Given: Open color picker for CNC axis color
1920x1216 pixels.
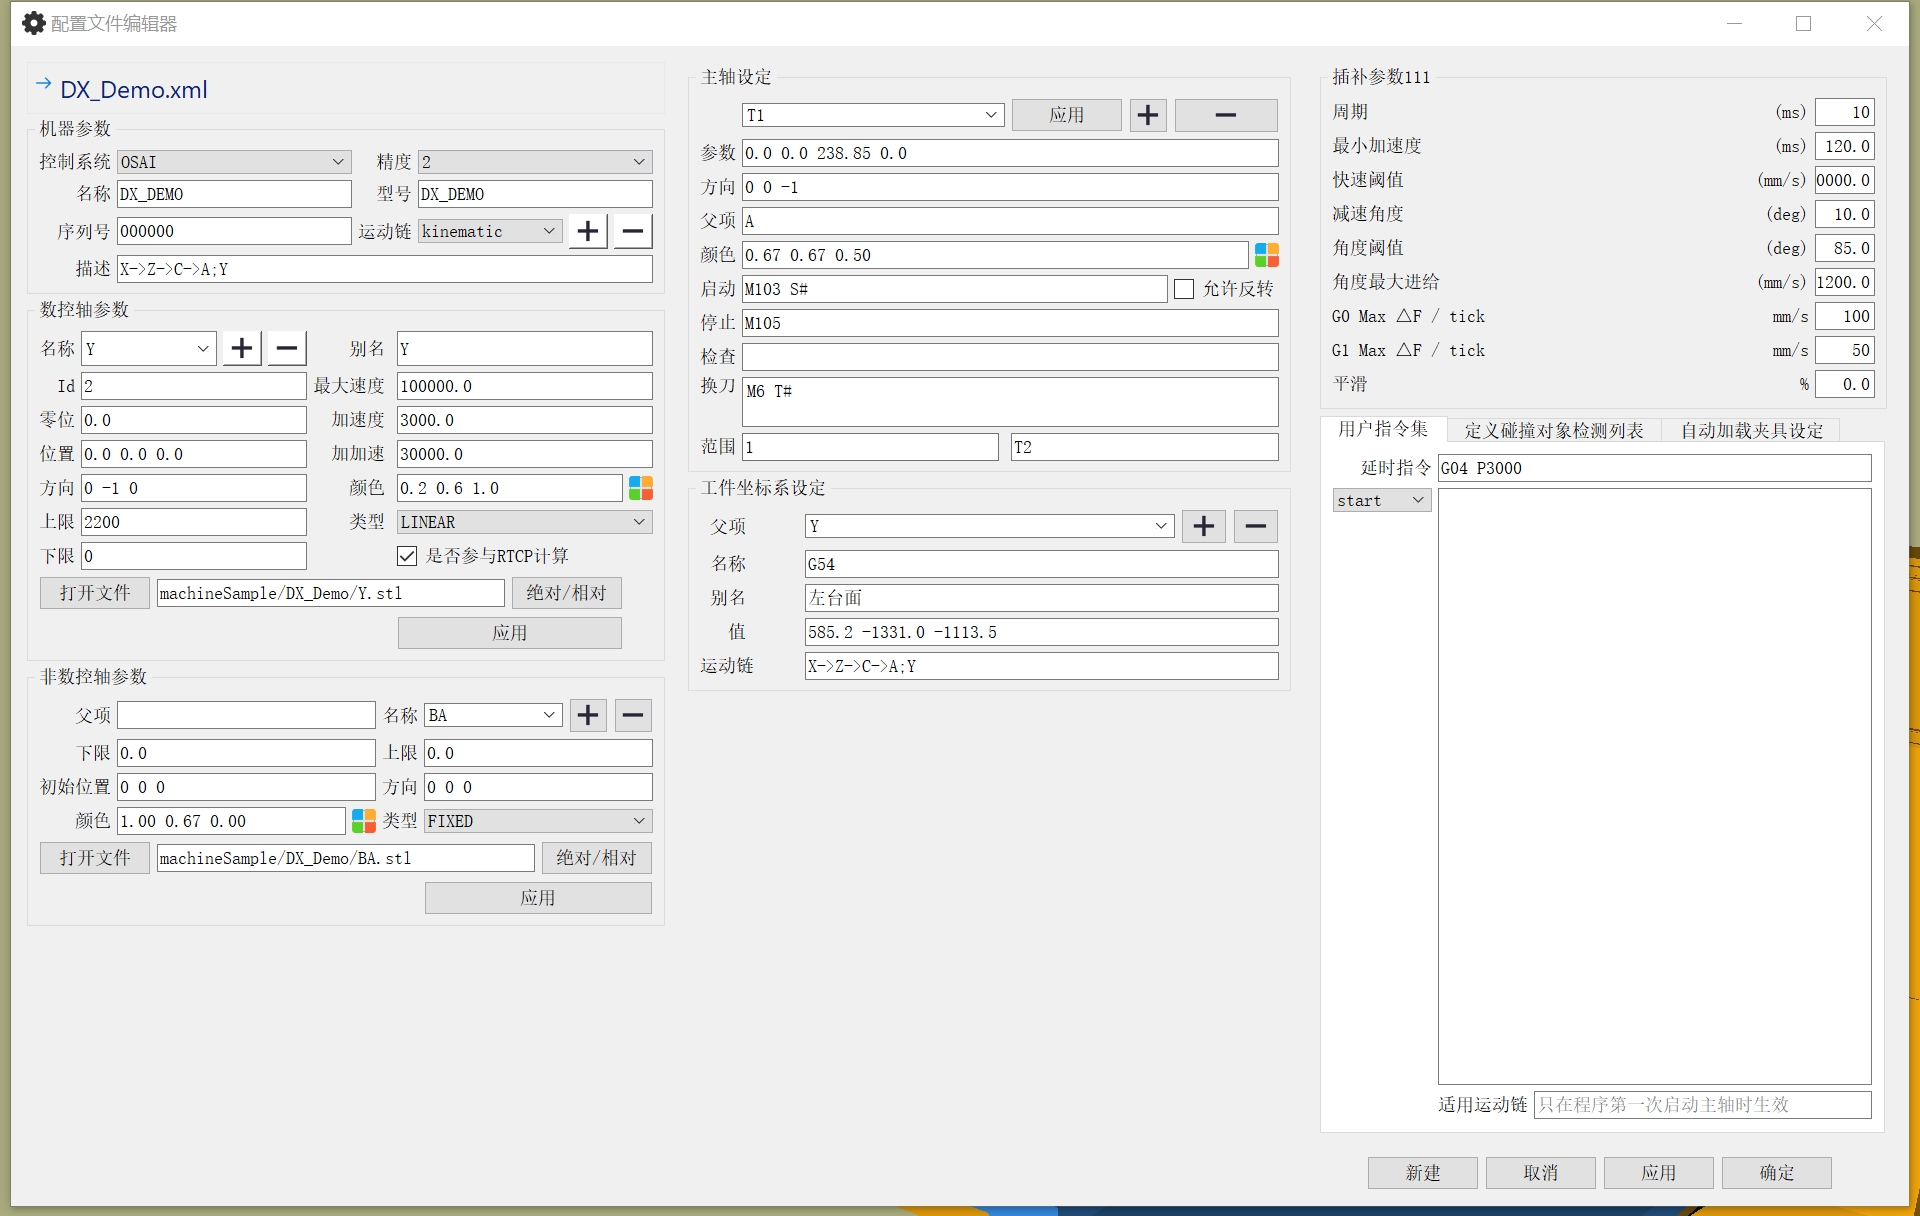Looking at the screenshot, I should 641,488.
